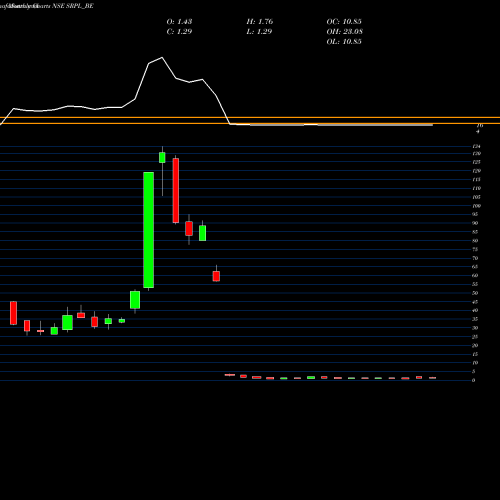Click the peak of the white indicator line

pyautogui.click(x=162, y=58)
